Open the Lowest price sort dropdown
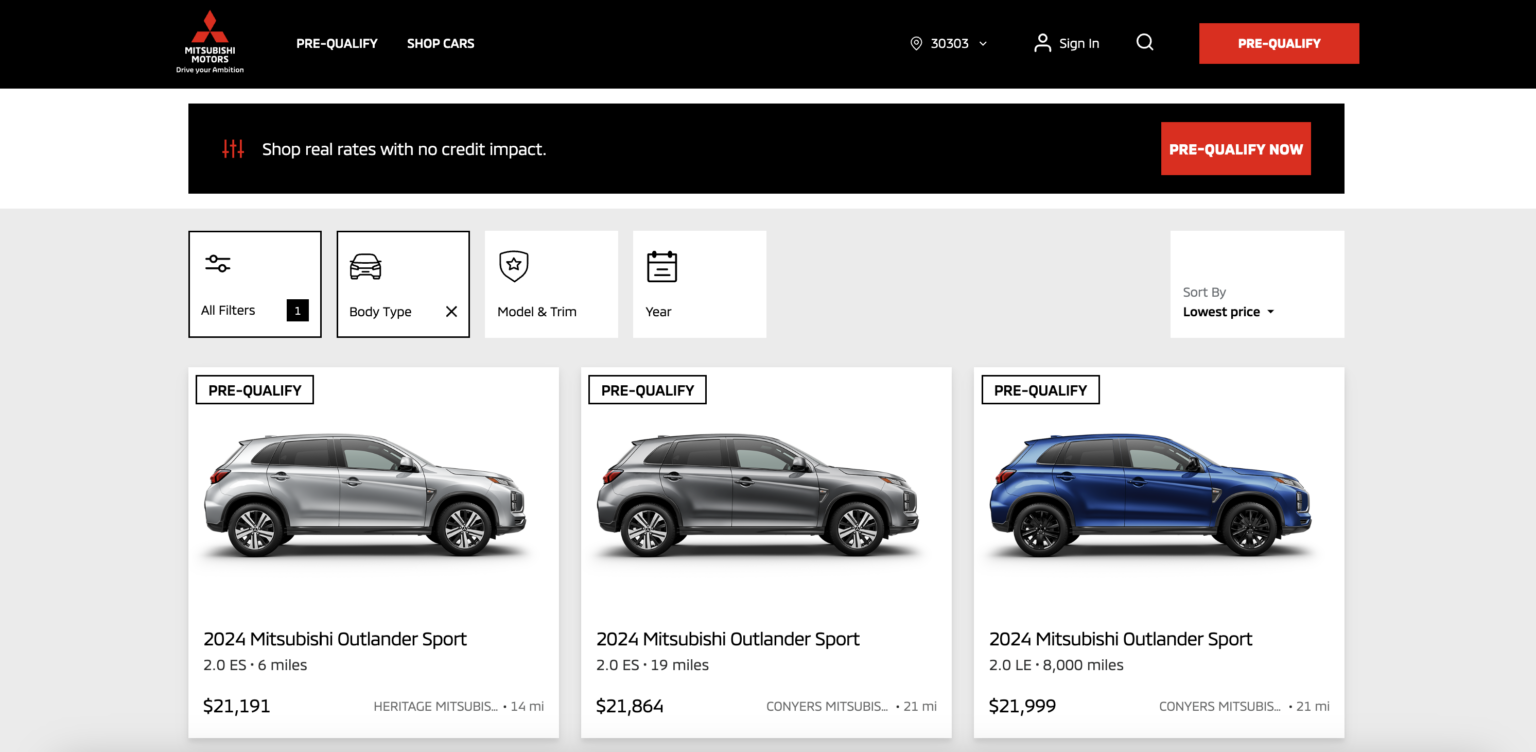This screenshot has height=752, width=1536. pyautogui.click(x=1228, y=311)
